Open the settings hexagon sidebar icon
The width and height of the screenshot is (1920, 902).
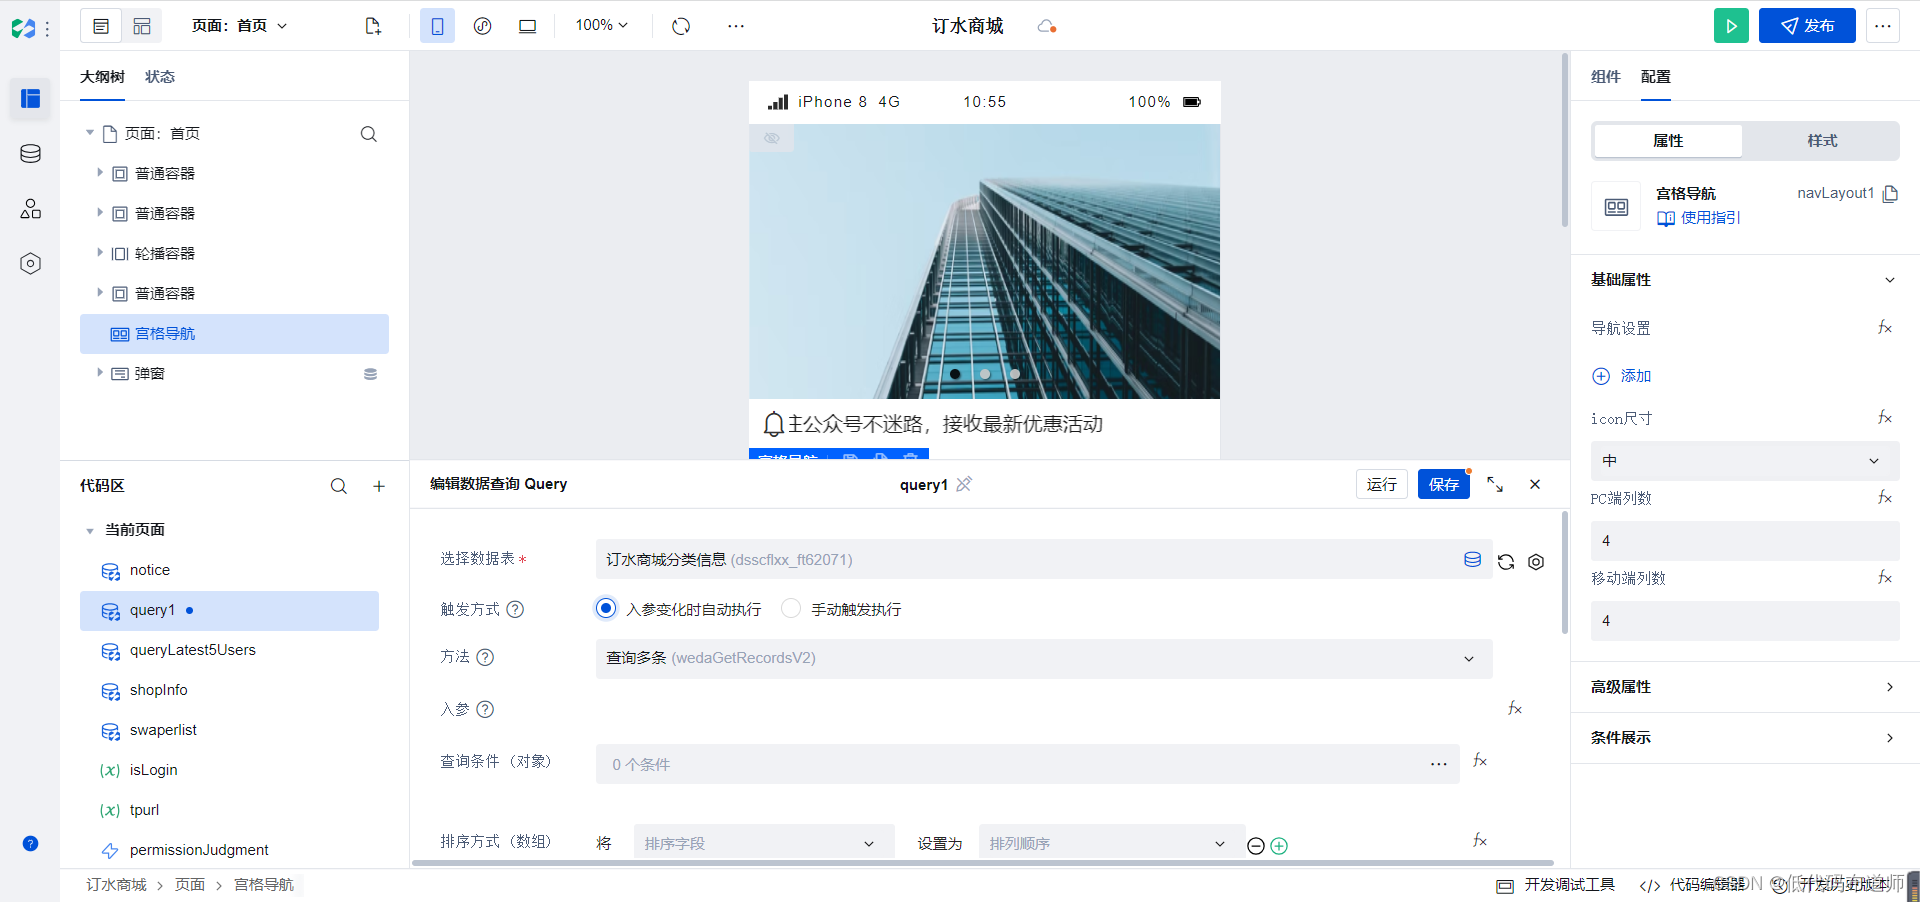pyautogui.click(x=30, y=263)
